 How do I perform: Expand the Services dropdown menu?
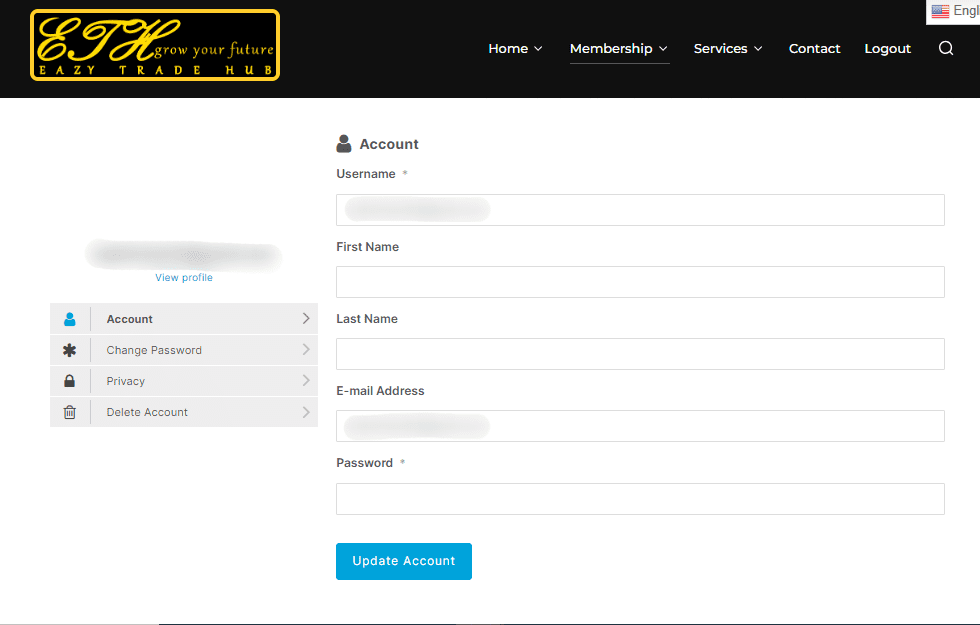(728, 48)
